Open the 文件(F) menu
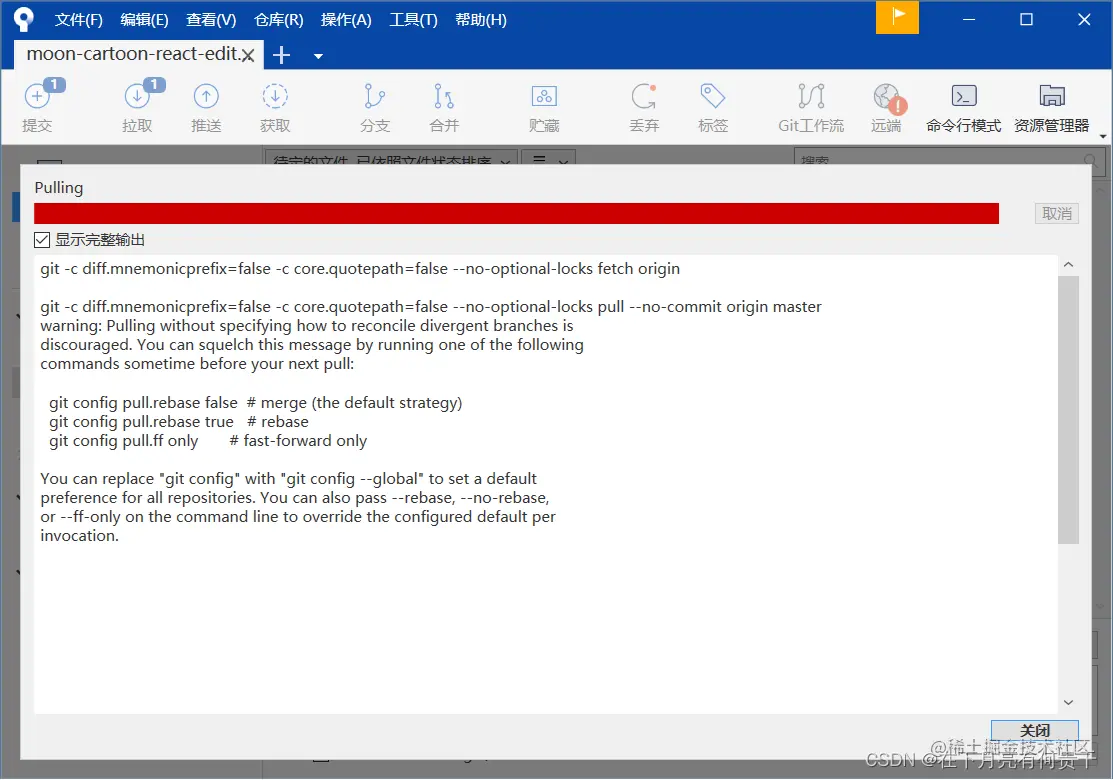The width and height of the screenshot is (1113, 780). tap(78, 20)
